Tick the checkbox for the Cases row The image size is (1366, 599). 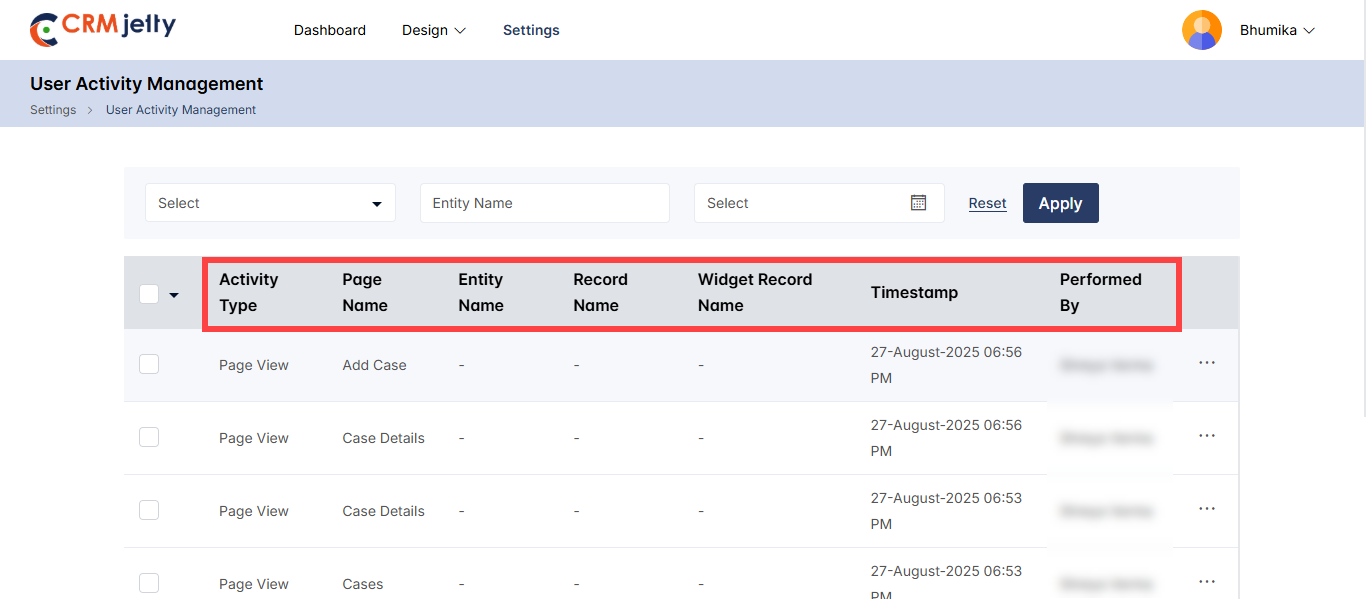click(149, 583)
